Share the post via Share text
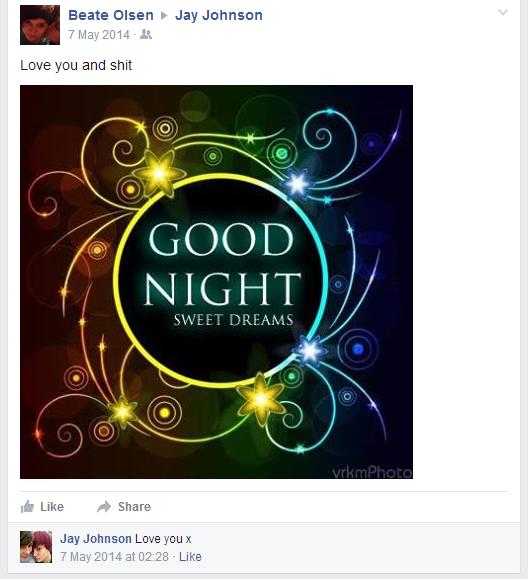The height and width of the screenshot is (579, 528). pos(134,507)
